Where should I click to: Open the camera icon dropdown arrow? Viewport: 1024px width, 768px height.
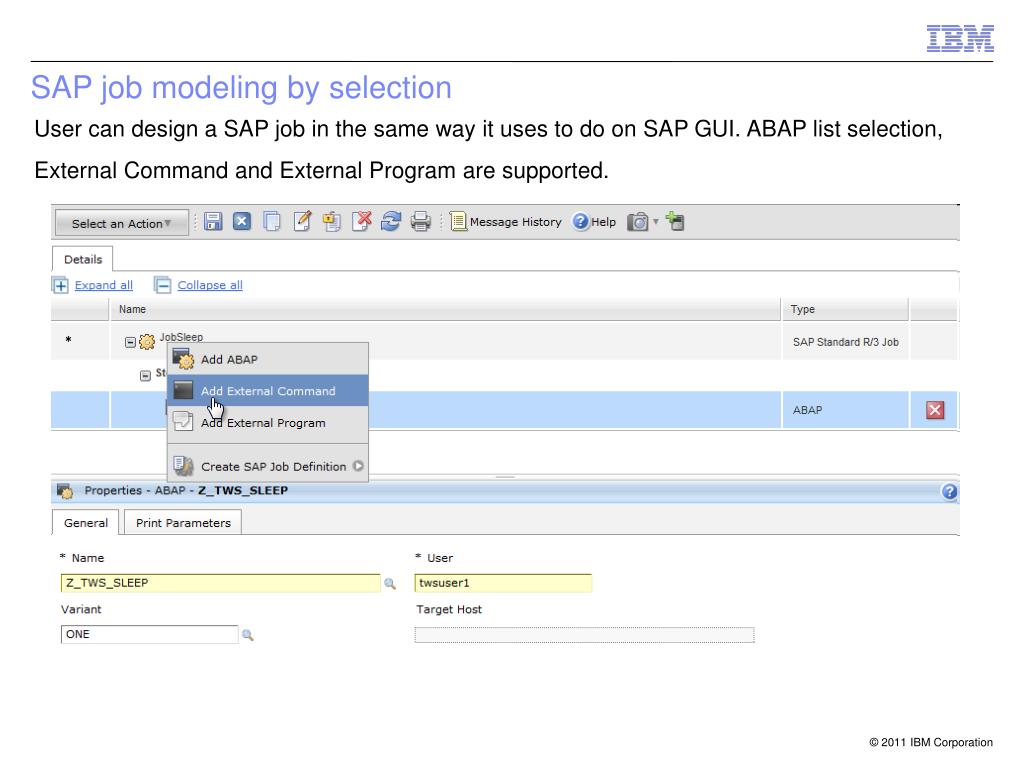click(x=656, y=222)
